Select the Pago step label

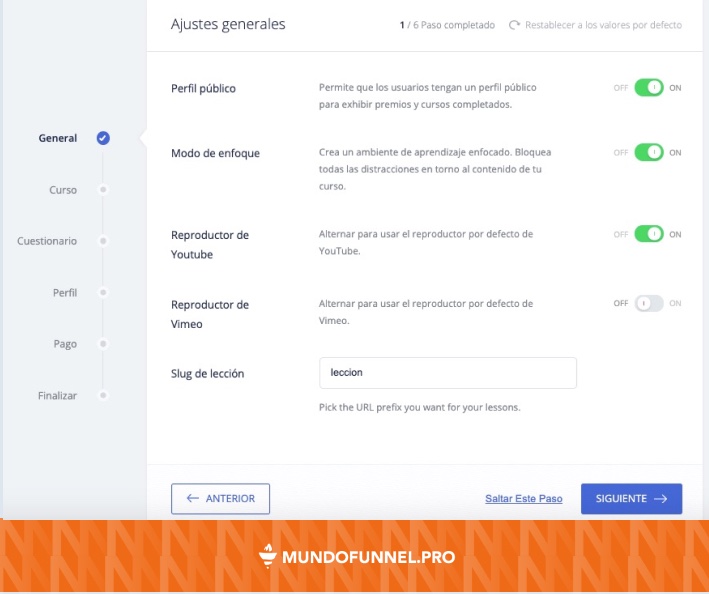[x=65, y=344]
